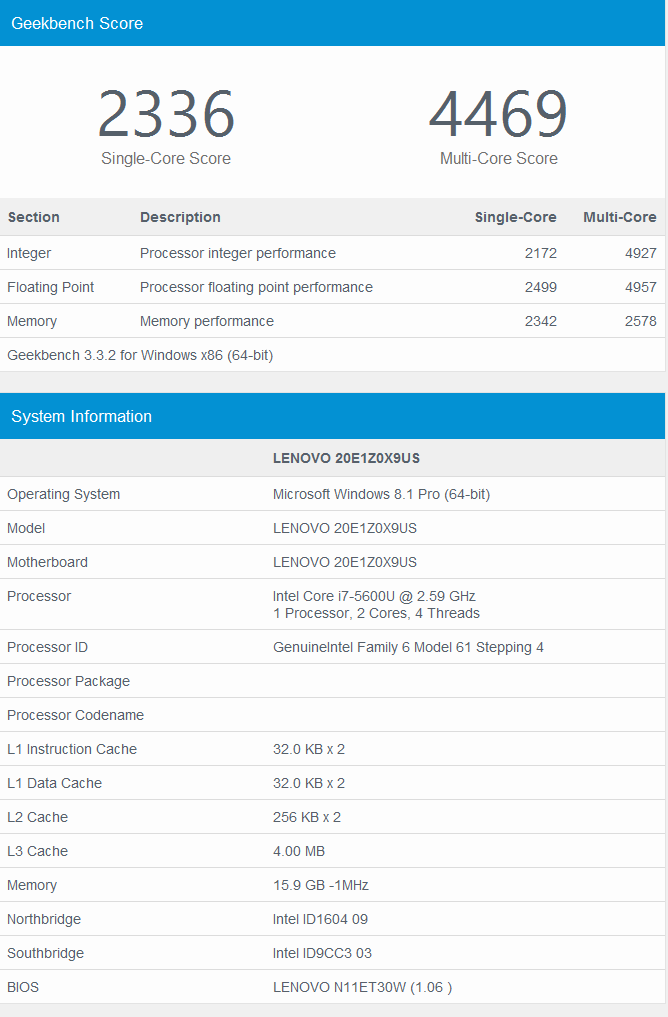Click the Memory performance description text
Screen dimensions: 668x1017
pos(207,321)
